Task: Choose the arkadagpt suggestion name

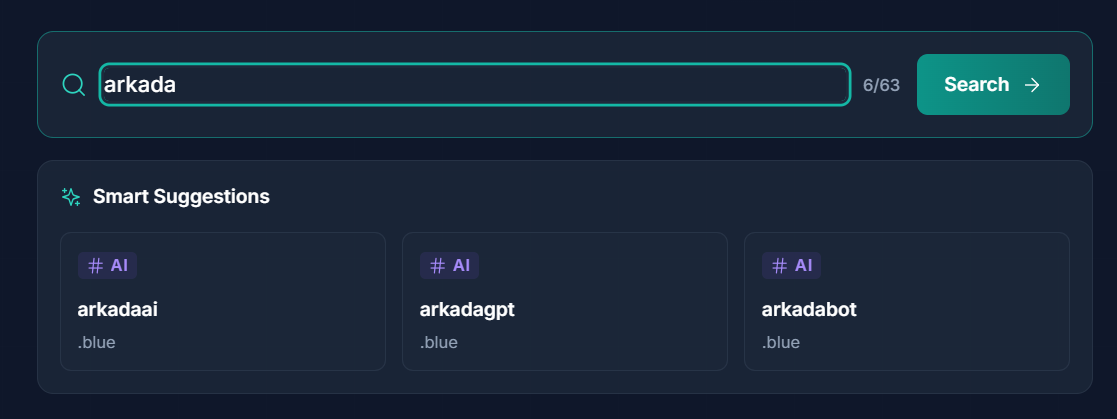Action: coord(467,310)
